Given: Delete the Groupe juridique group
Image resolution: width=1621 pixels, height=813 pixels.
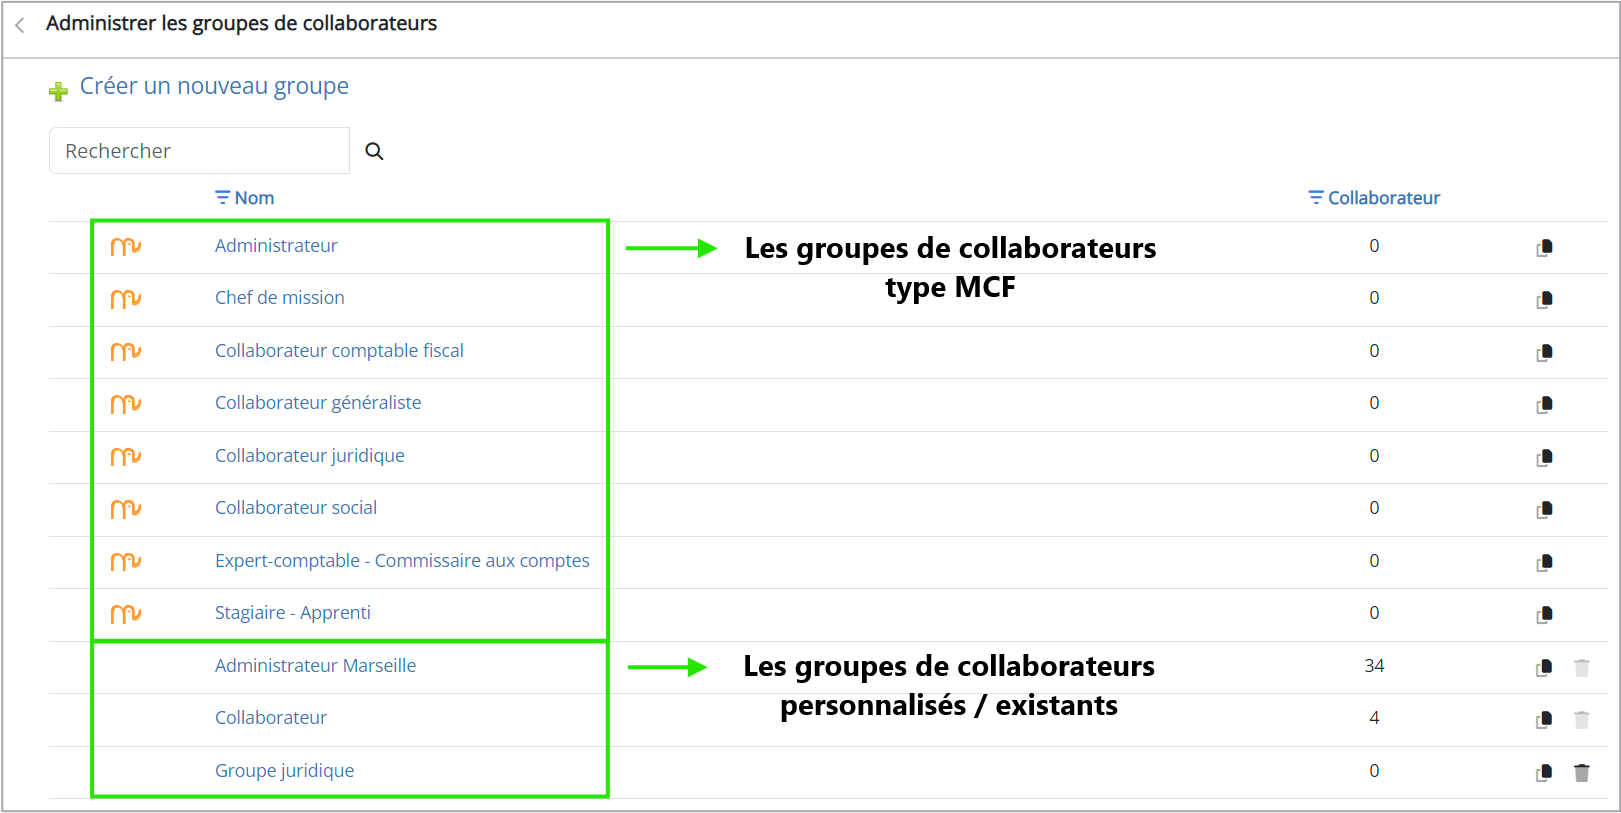Looking at the screenshot, I should click(1581, 772).
